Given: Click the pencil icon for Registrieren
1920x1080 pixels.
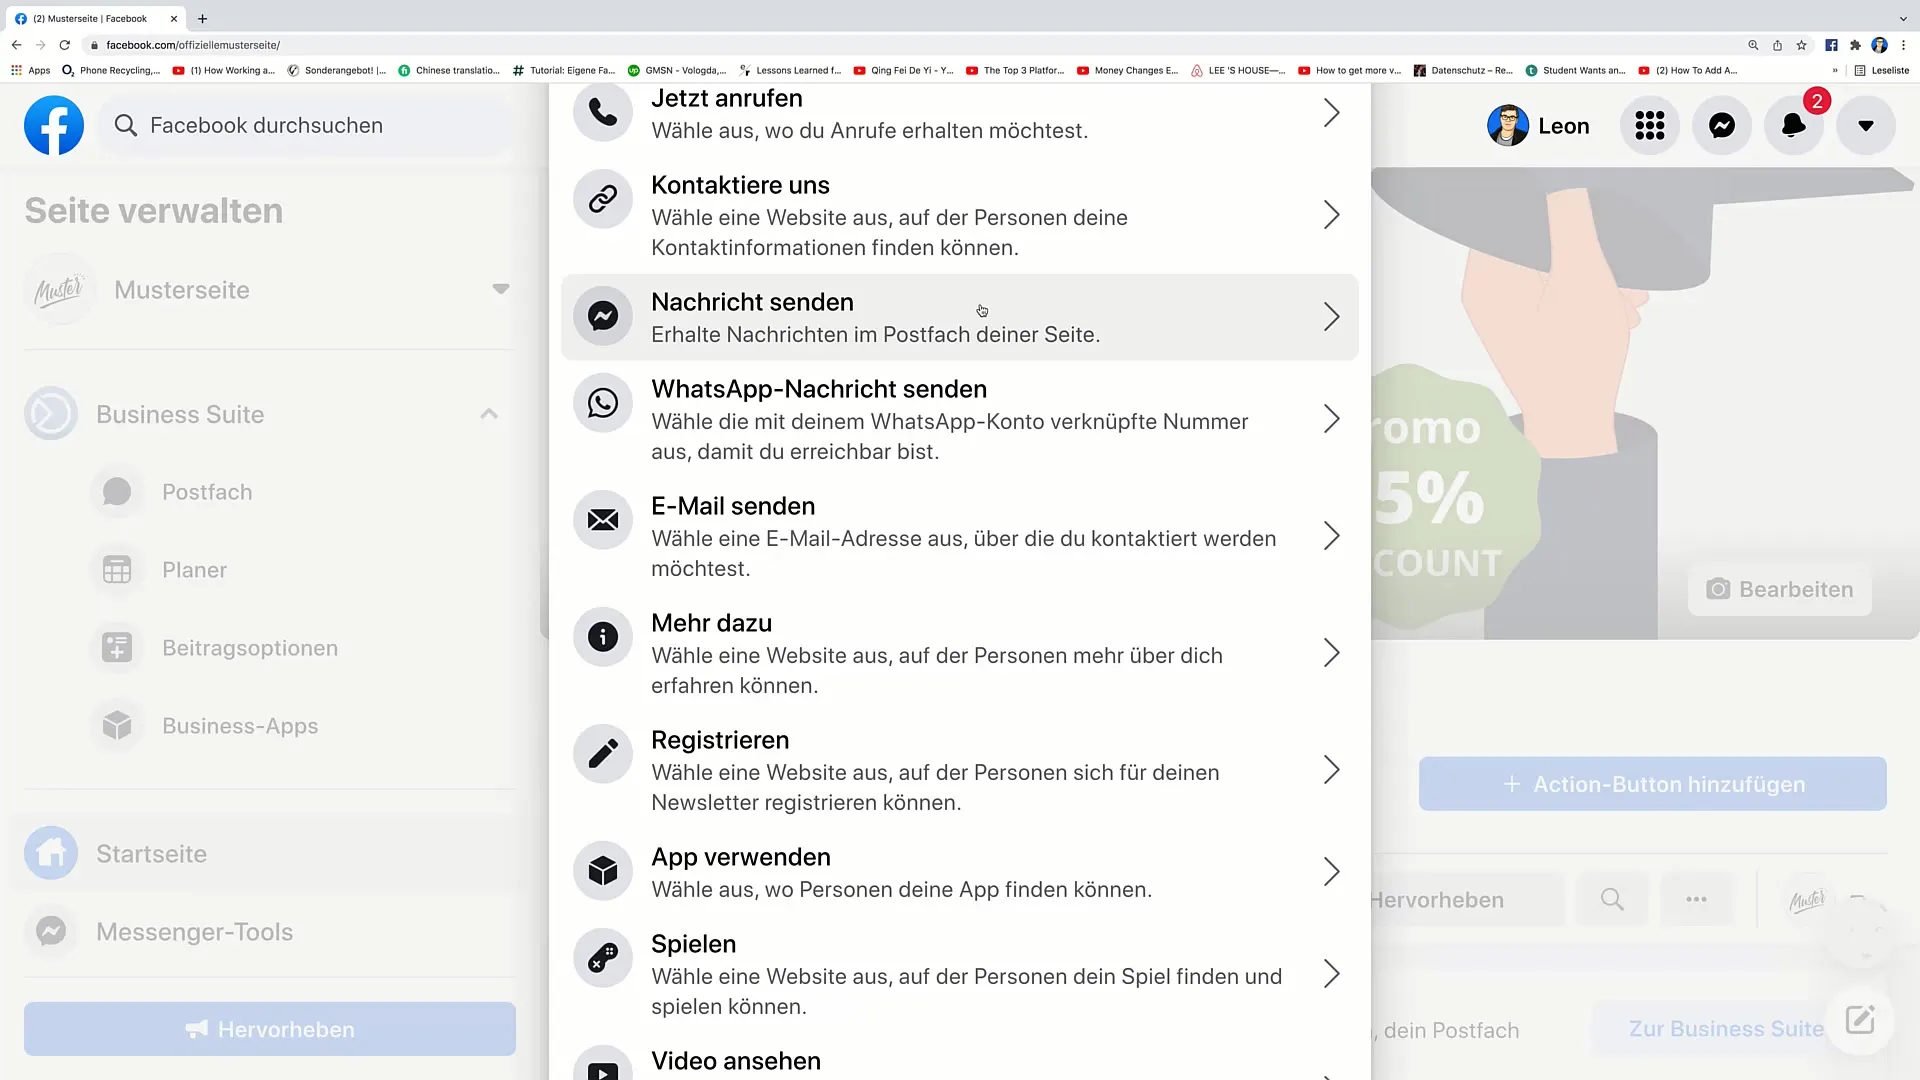Looking at the screenshot, I should pos(603,754).
